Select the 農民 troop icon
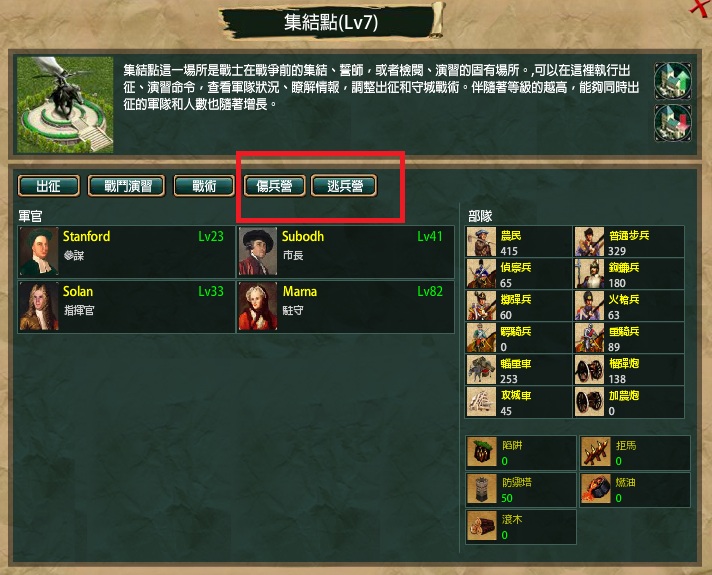This screenshot has width=712, height=575. [481, 242]
